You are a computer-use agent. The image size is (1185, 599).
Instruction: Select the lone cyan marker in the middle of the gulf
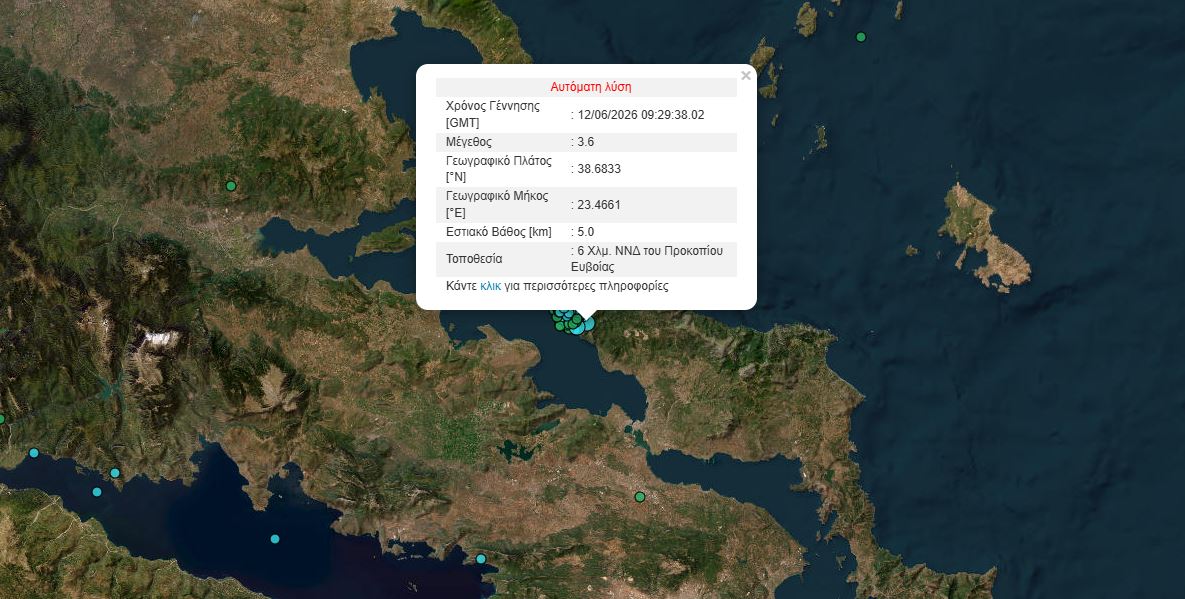tap(275, 539)
